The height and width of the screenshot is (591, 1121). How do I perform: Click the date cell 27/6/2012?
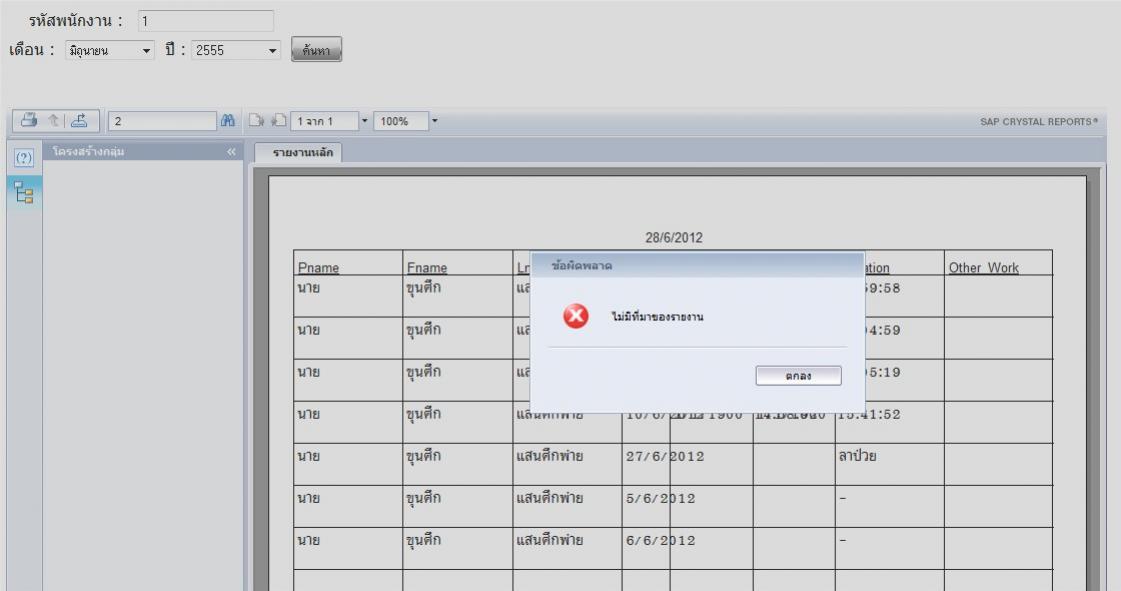tap(665, 456)
